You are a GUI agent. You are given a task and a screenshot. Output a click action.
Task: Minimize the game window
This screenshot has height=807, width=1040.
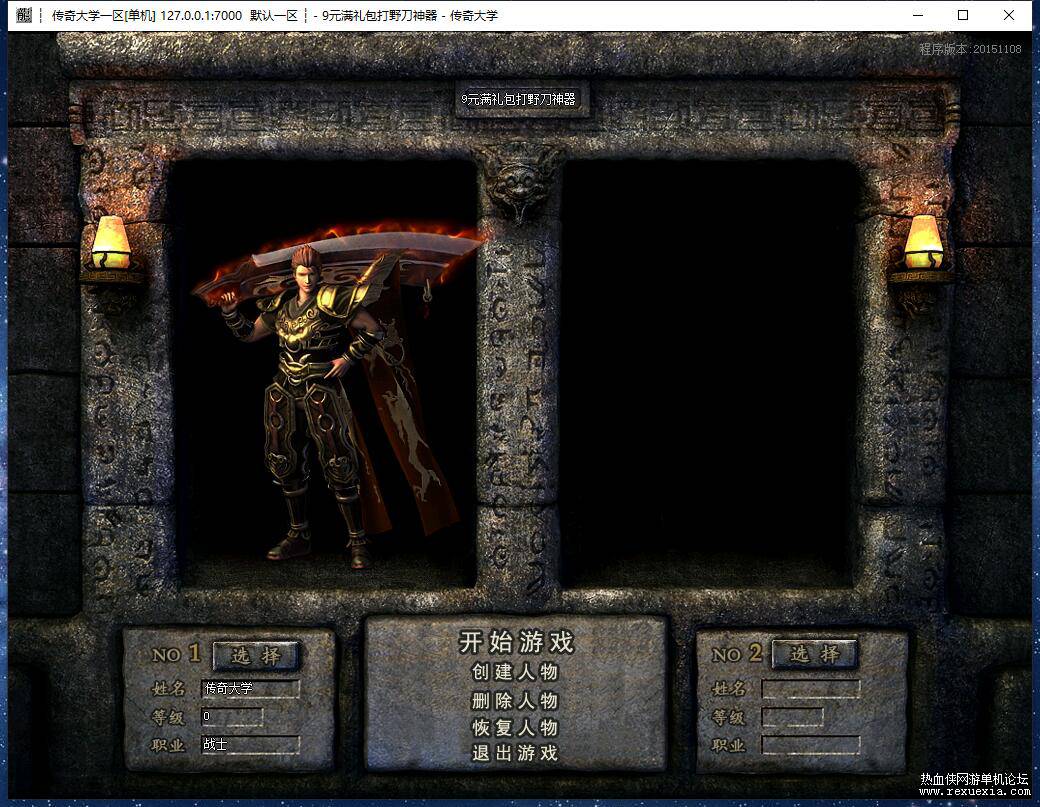point(918,15)
